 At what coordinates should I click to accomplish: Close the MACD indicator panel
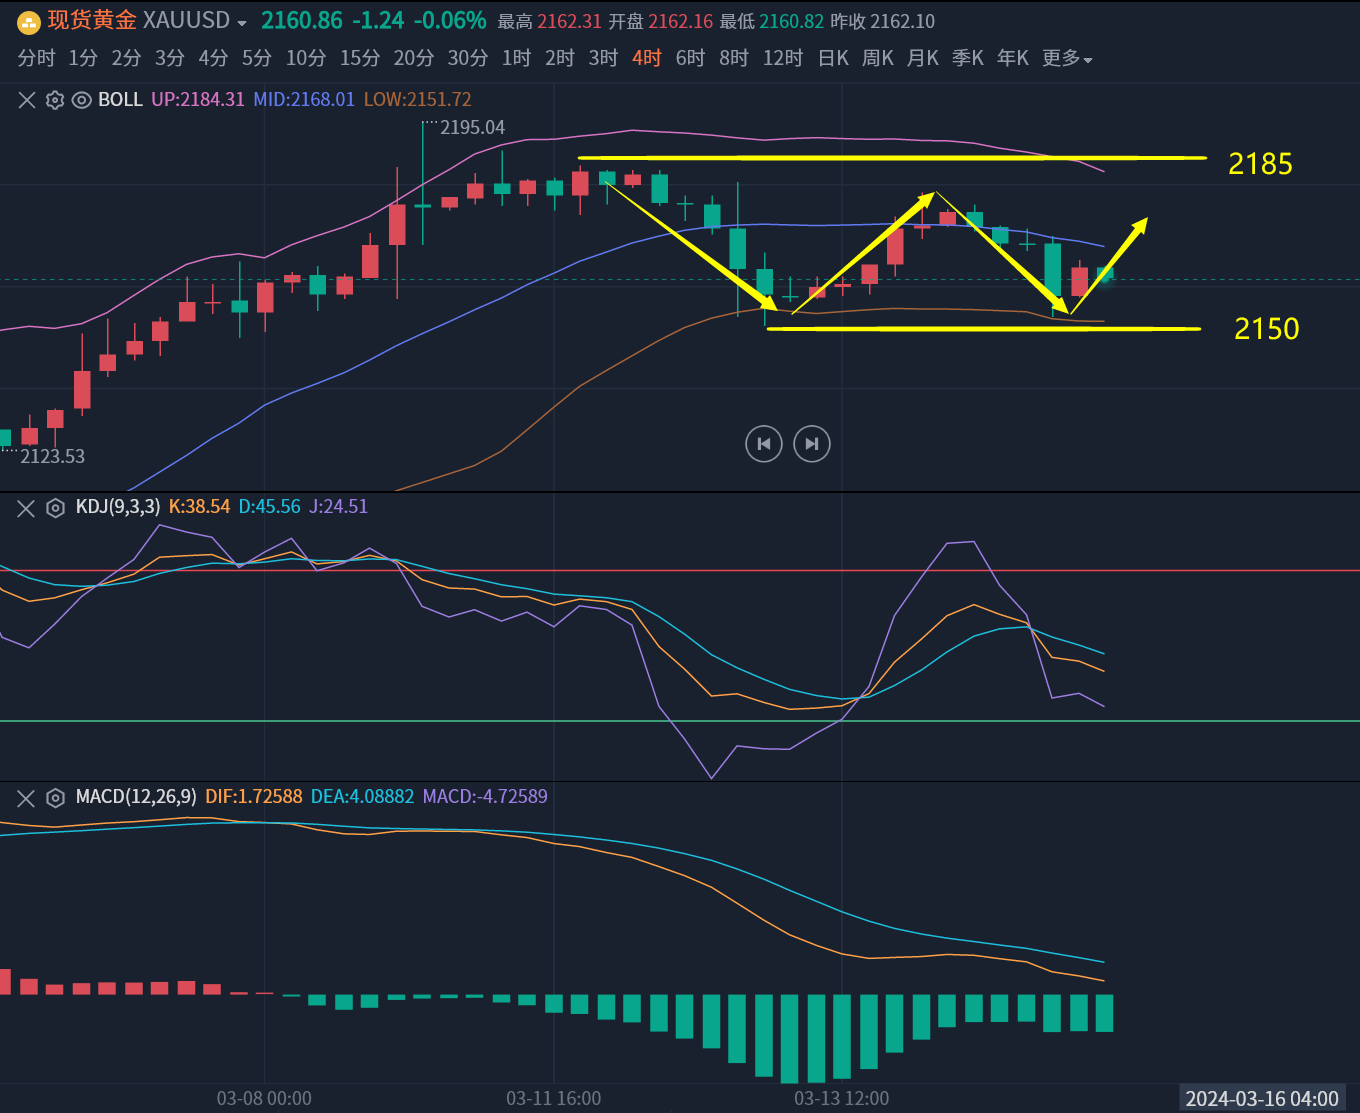point(27,798)
